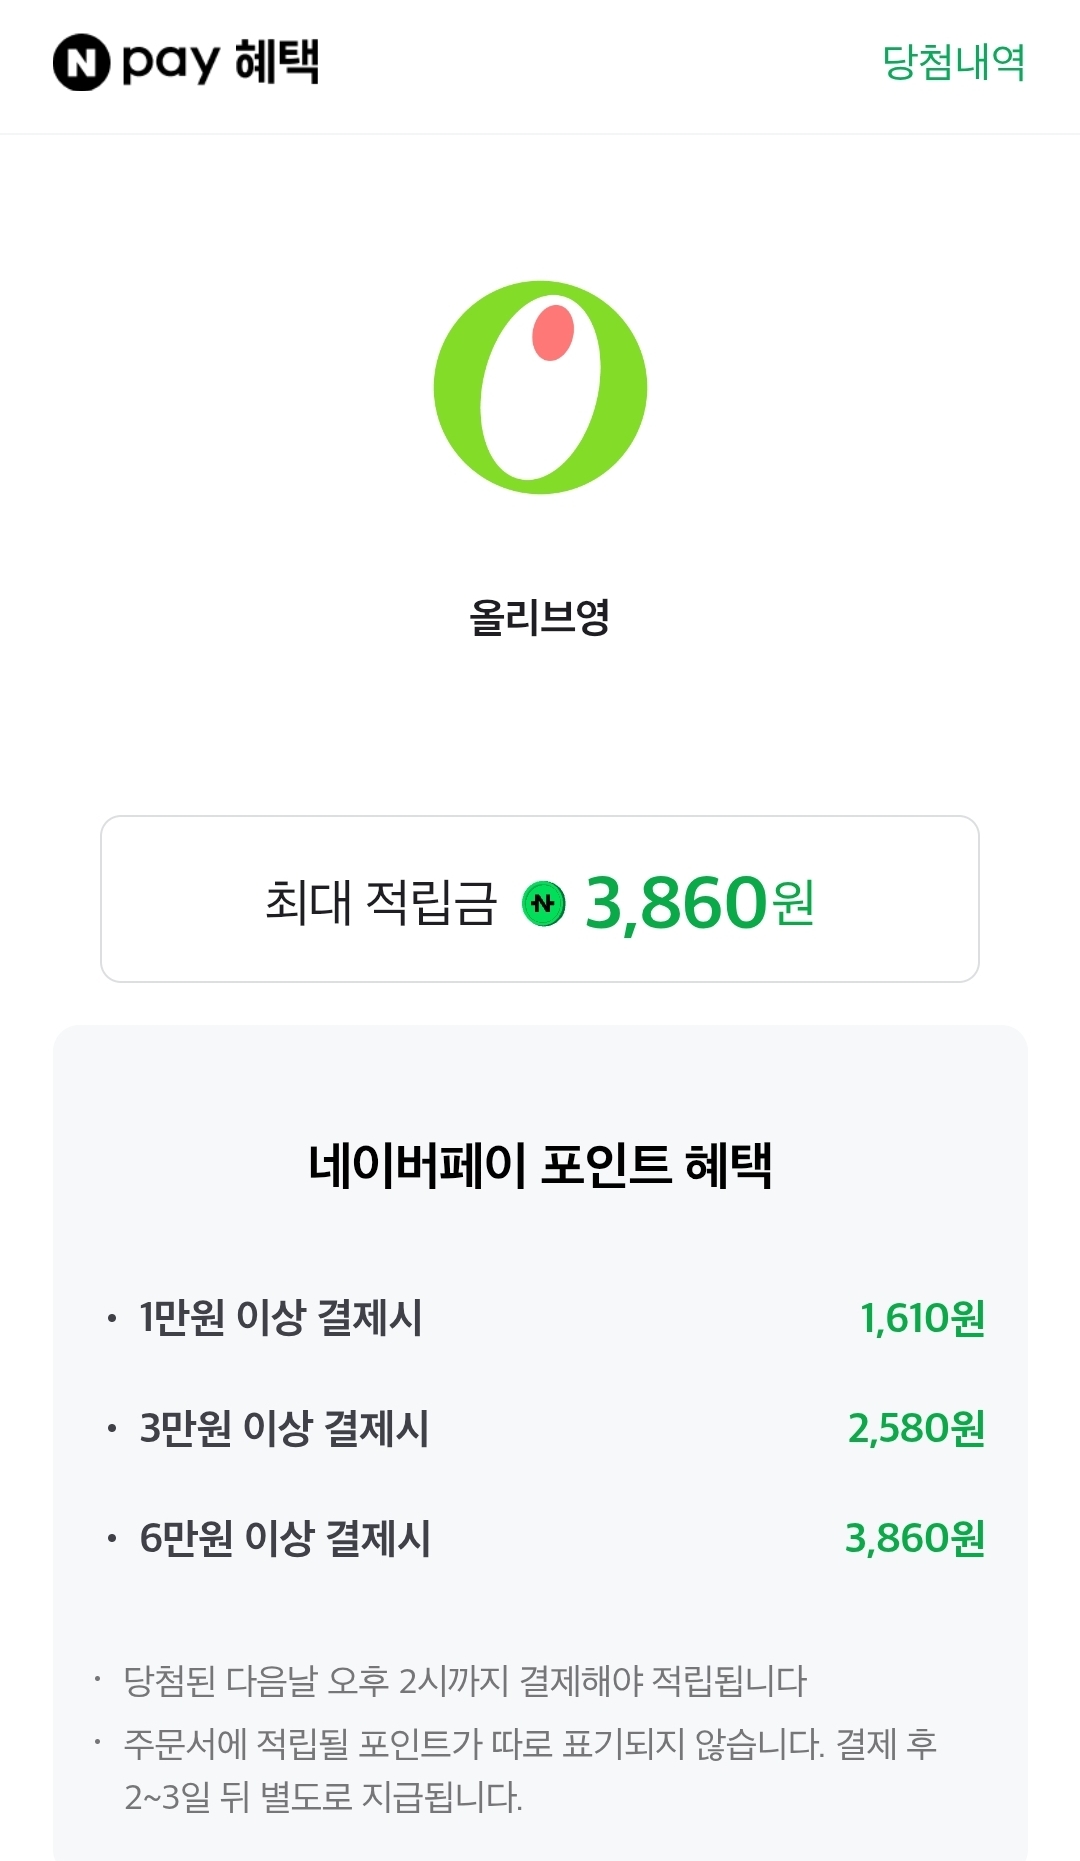Select the 올리브영 store name label
This screenshot has height=1861, width=1080.
[539, 617]
